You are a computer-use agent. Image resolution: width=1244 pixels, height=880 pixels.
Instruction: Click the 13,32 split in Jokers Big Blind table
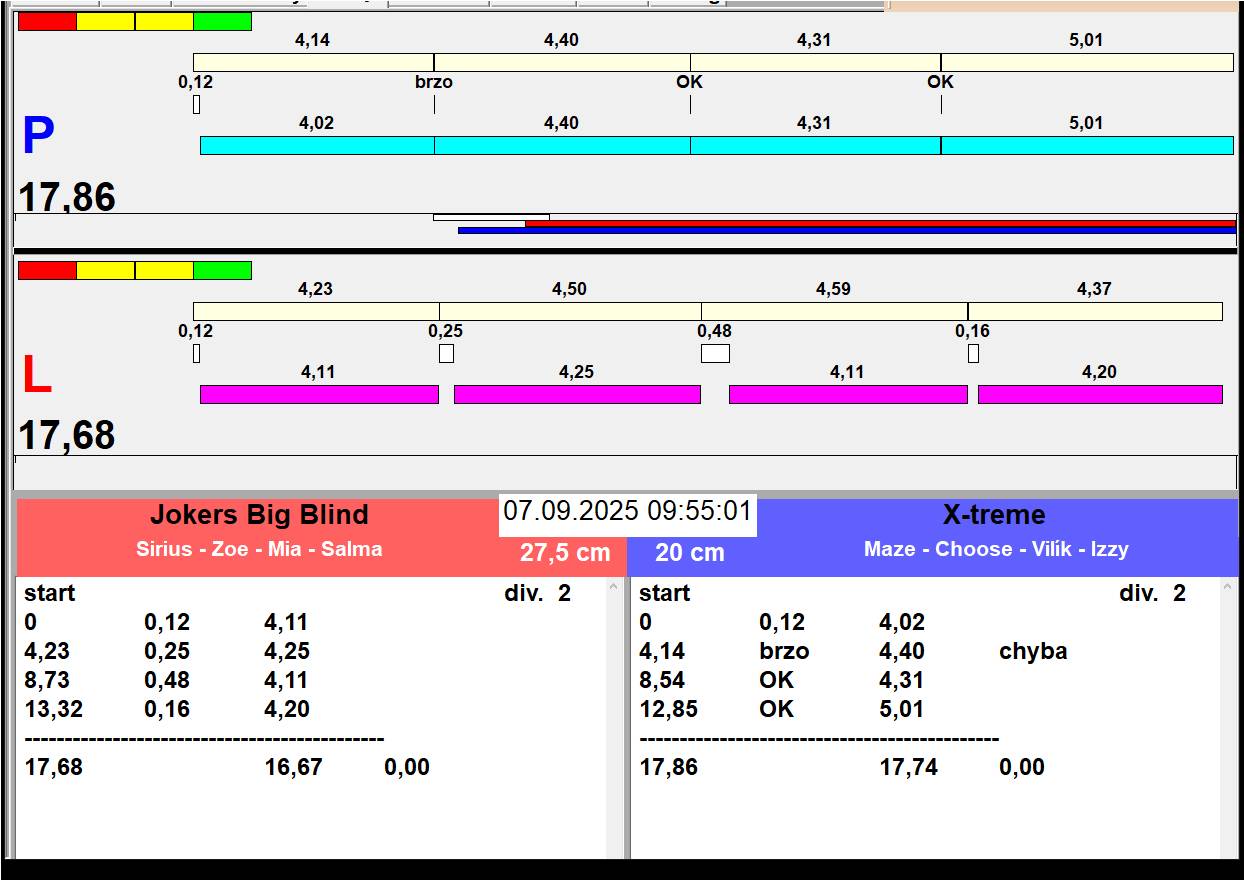pyautogui.click(x=53, y=709)
